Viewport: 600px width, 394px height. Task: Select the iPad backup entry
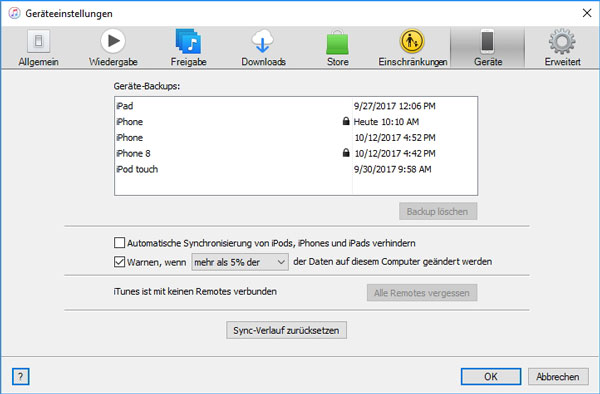coord(296,106)
